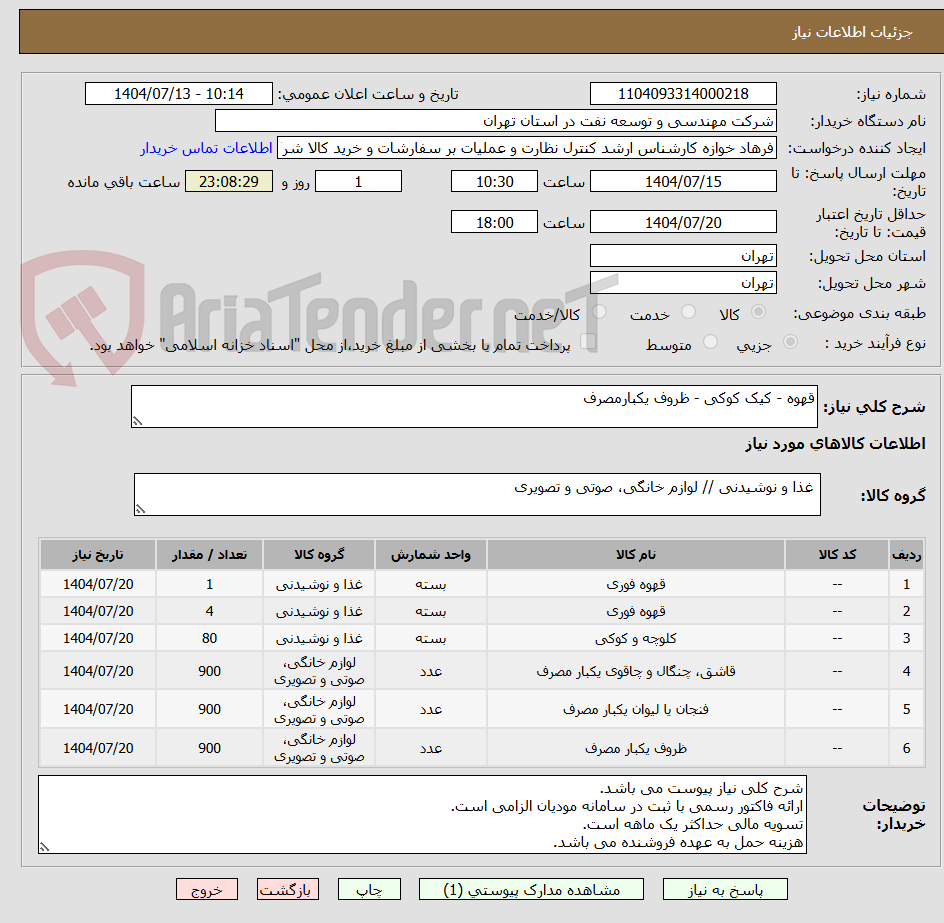Click the ساعت باقی مانده countdown timer
The width and height of the screenshot is (944, 923).
[x=228, y=181]
